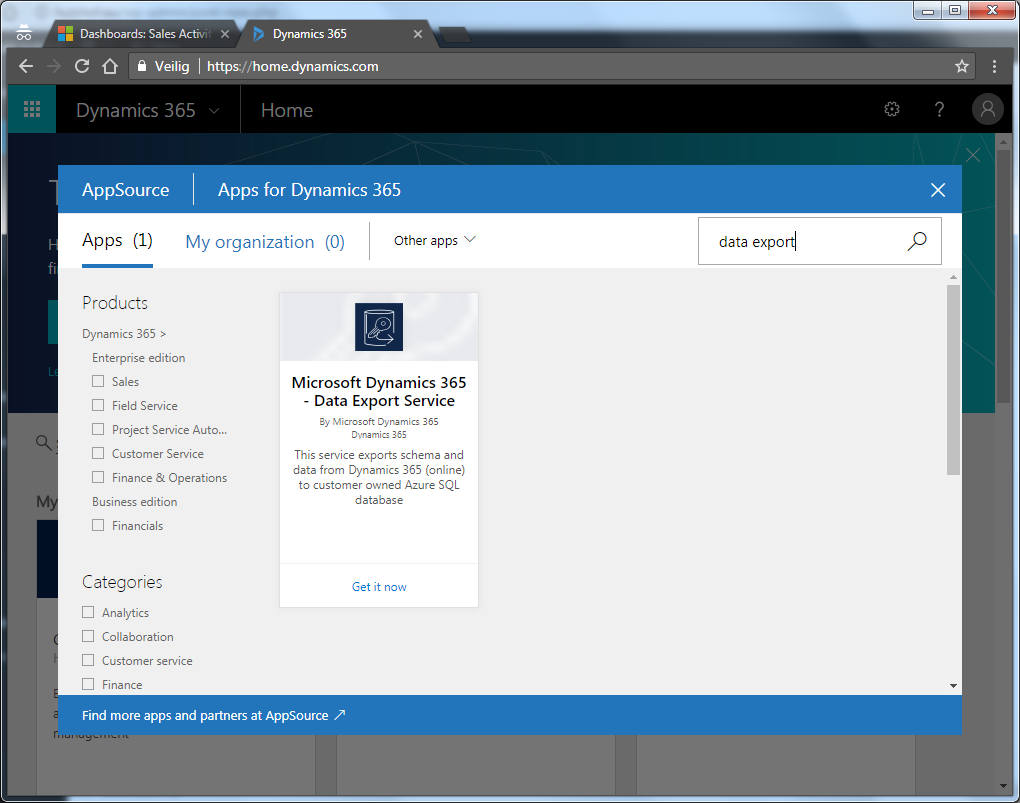The width and height of the screenshot is (1020, 803).
Task: Switch to the Dashboards: Sales Activity browser tab
Action: tap(146, 34)
